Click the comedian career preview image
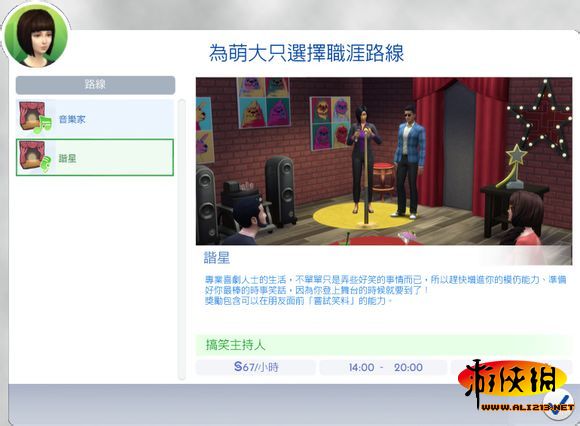580x426 pixels. pyautogui.click(x=384, y=161)
